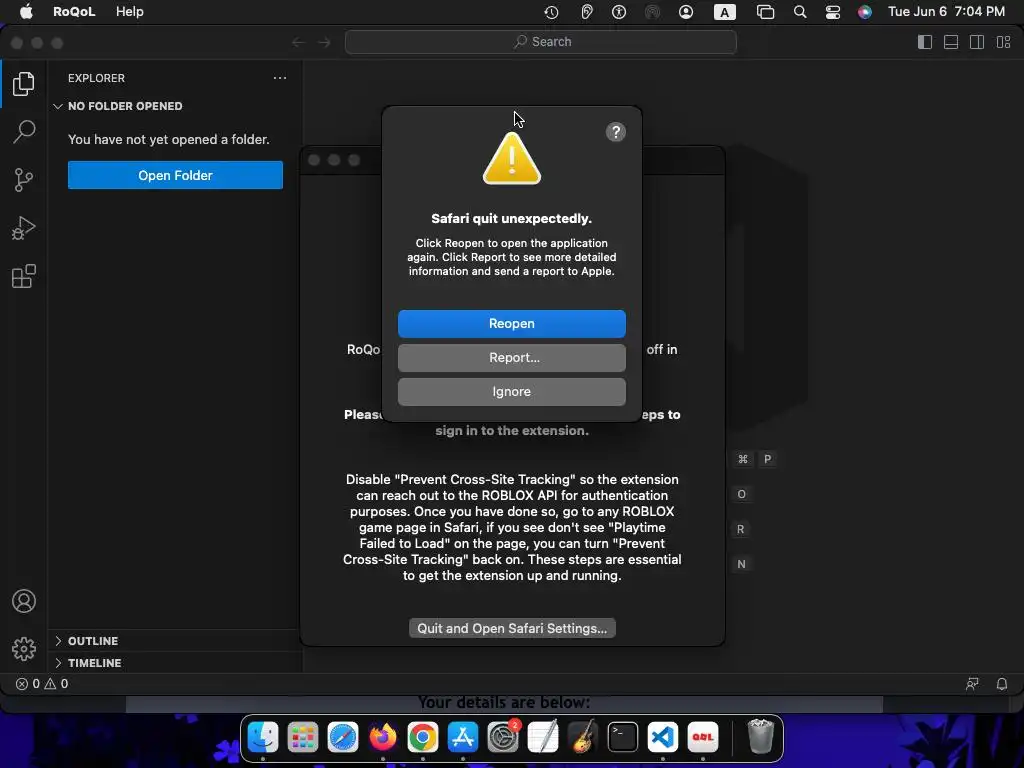The width and height of the screenshot is (1024, 768).
Task: Toggle primary side bar layout icon
Action: tap(925, 42)
